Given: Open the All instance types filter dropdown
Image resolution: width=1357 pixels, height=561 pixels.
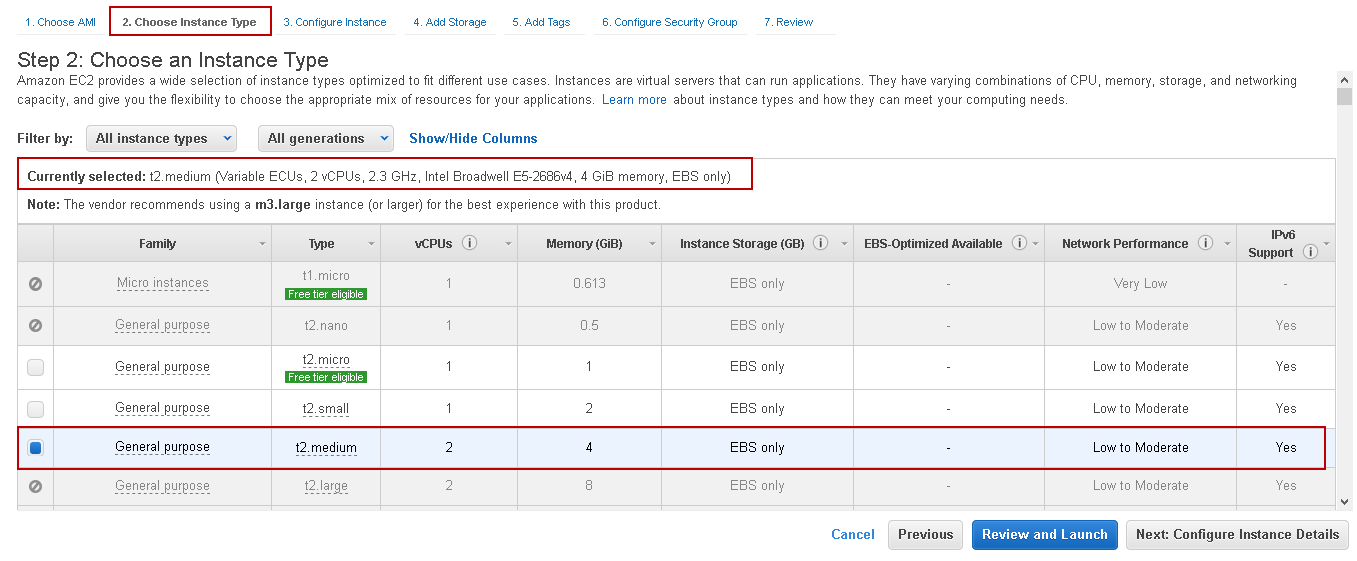Looking at the screenshot, I should pyautogui.click(x=161, y=138).
